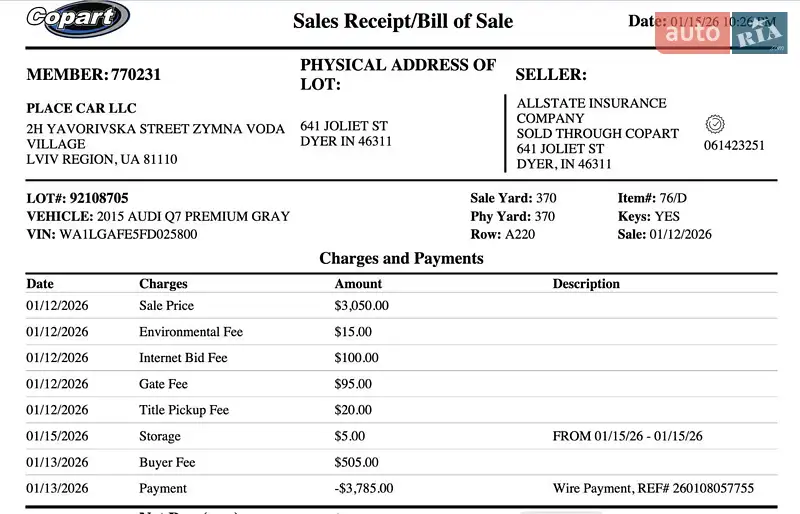Click the Description column header

pyautogui.click(x=586, y=284)
